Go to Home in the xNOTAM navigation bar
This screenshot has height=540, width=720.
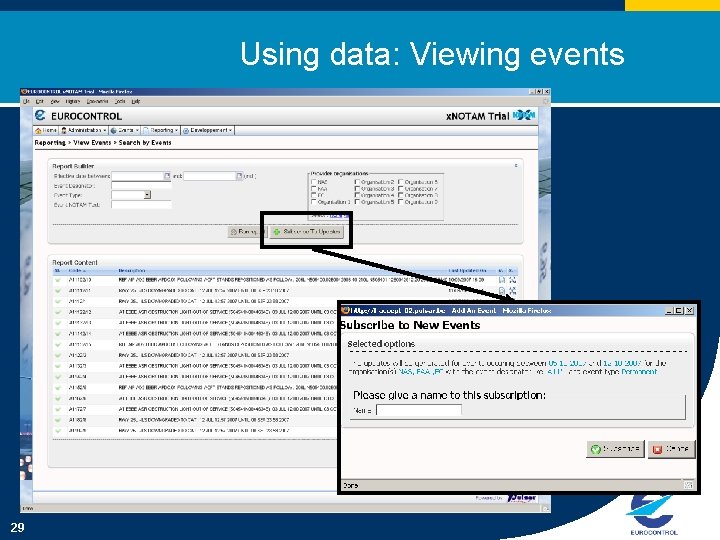pos(46,130)
